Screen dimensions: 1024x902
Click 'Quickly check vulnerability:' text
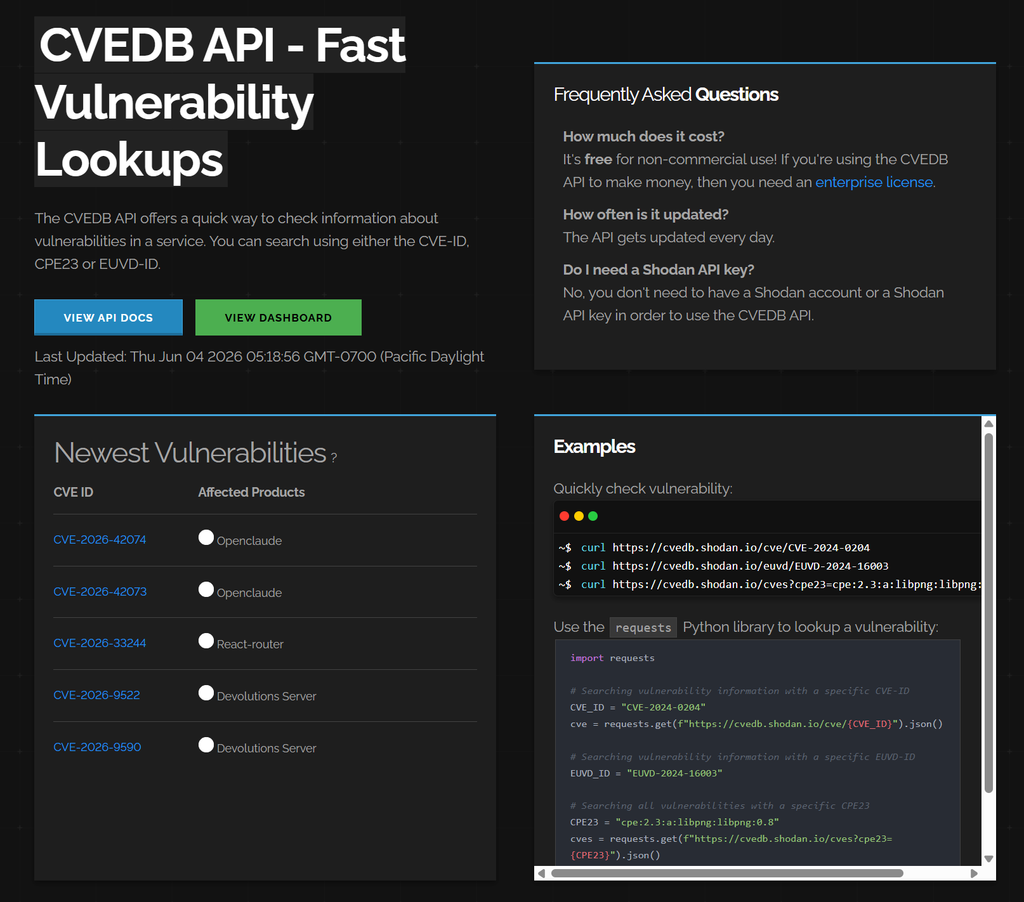(x=643, y=489)
